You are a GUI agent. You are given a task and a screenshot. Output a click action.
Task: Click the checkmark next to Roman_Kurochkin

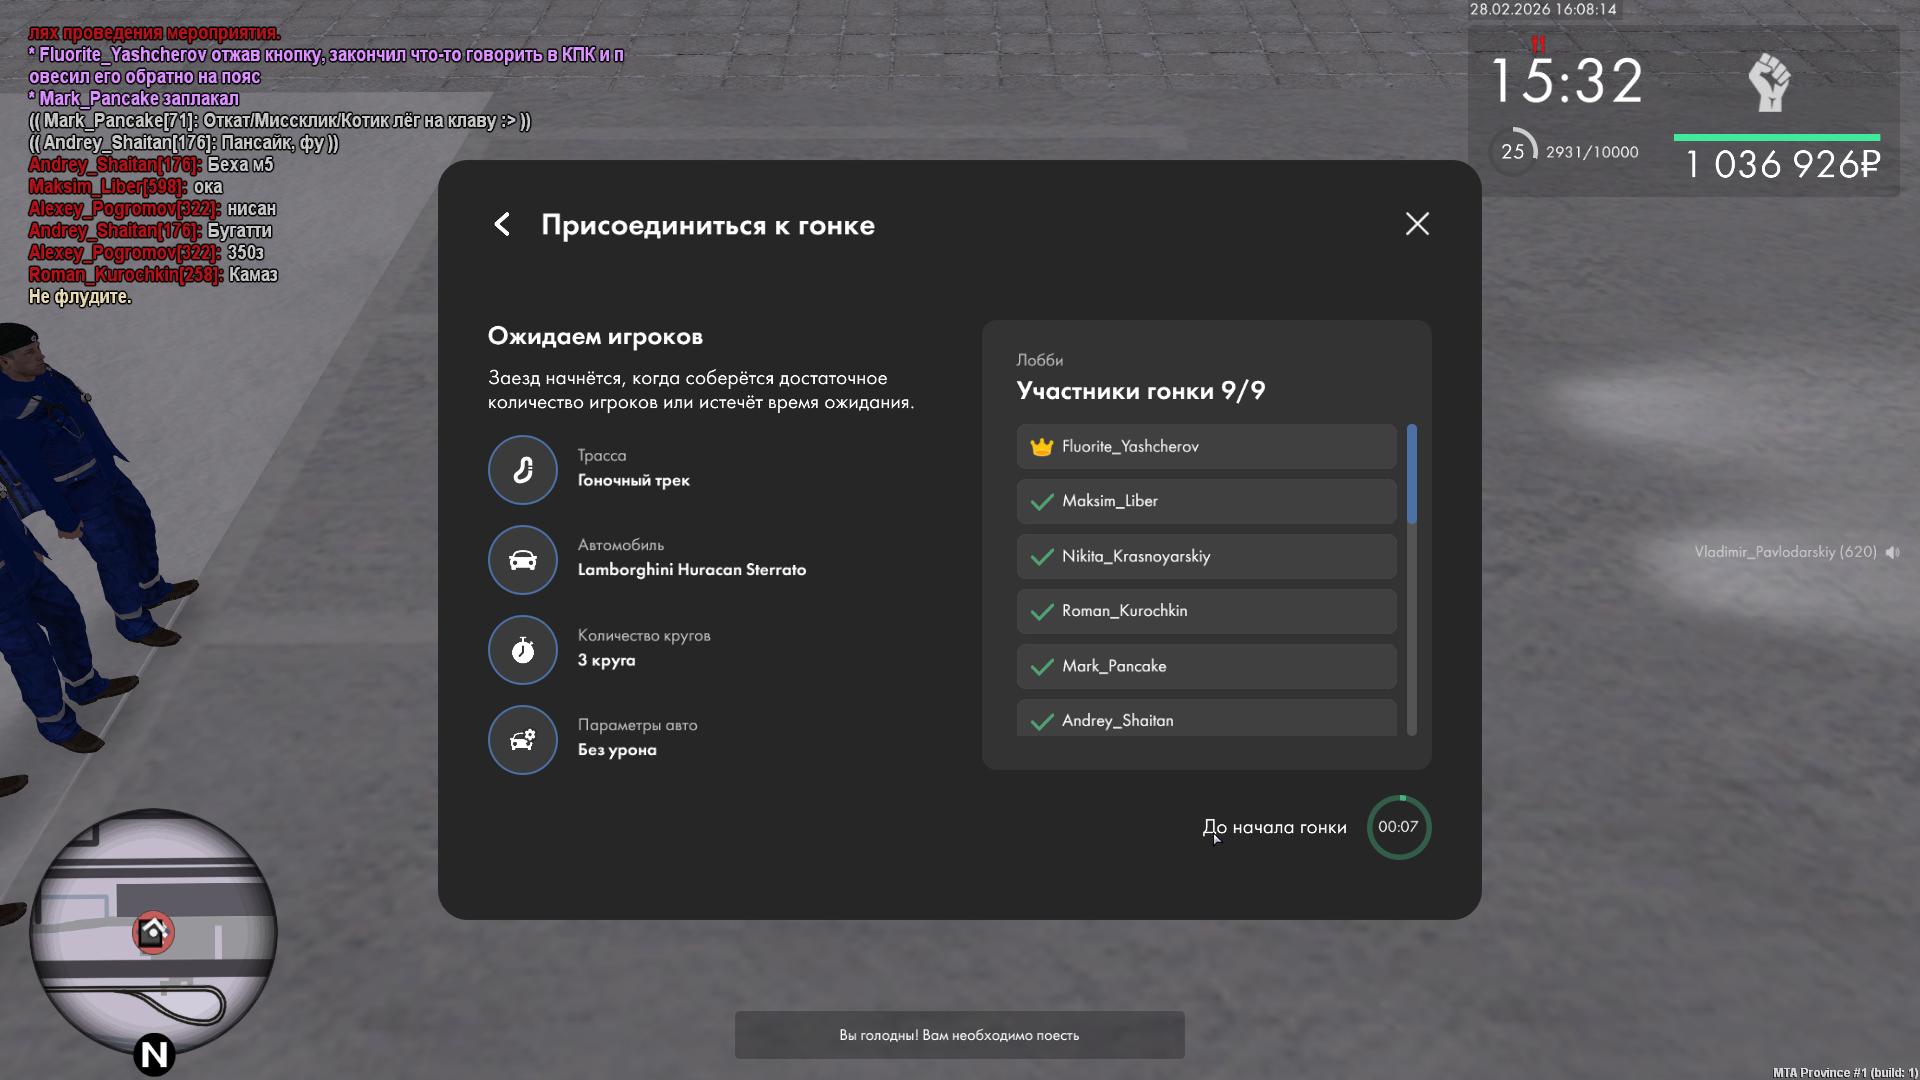point(1042,612)
